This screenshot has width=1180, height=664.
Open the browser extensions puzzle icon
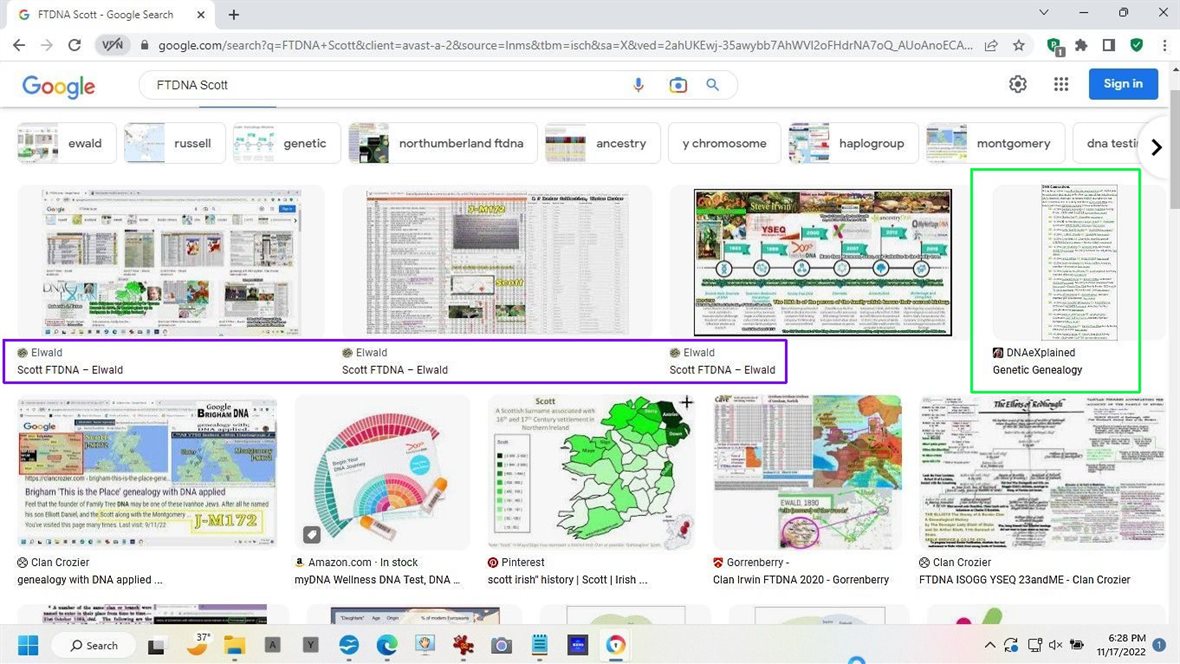(x=1081, y=45)
